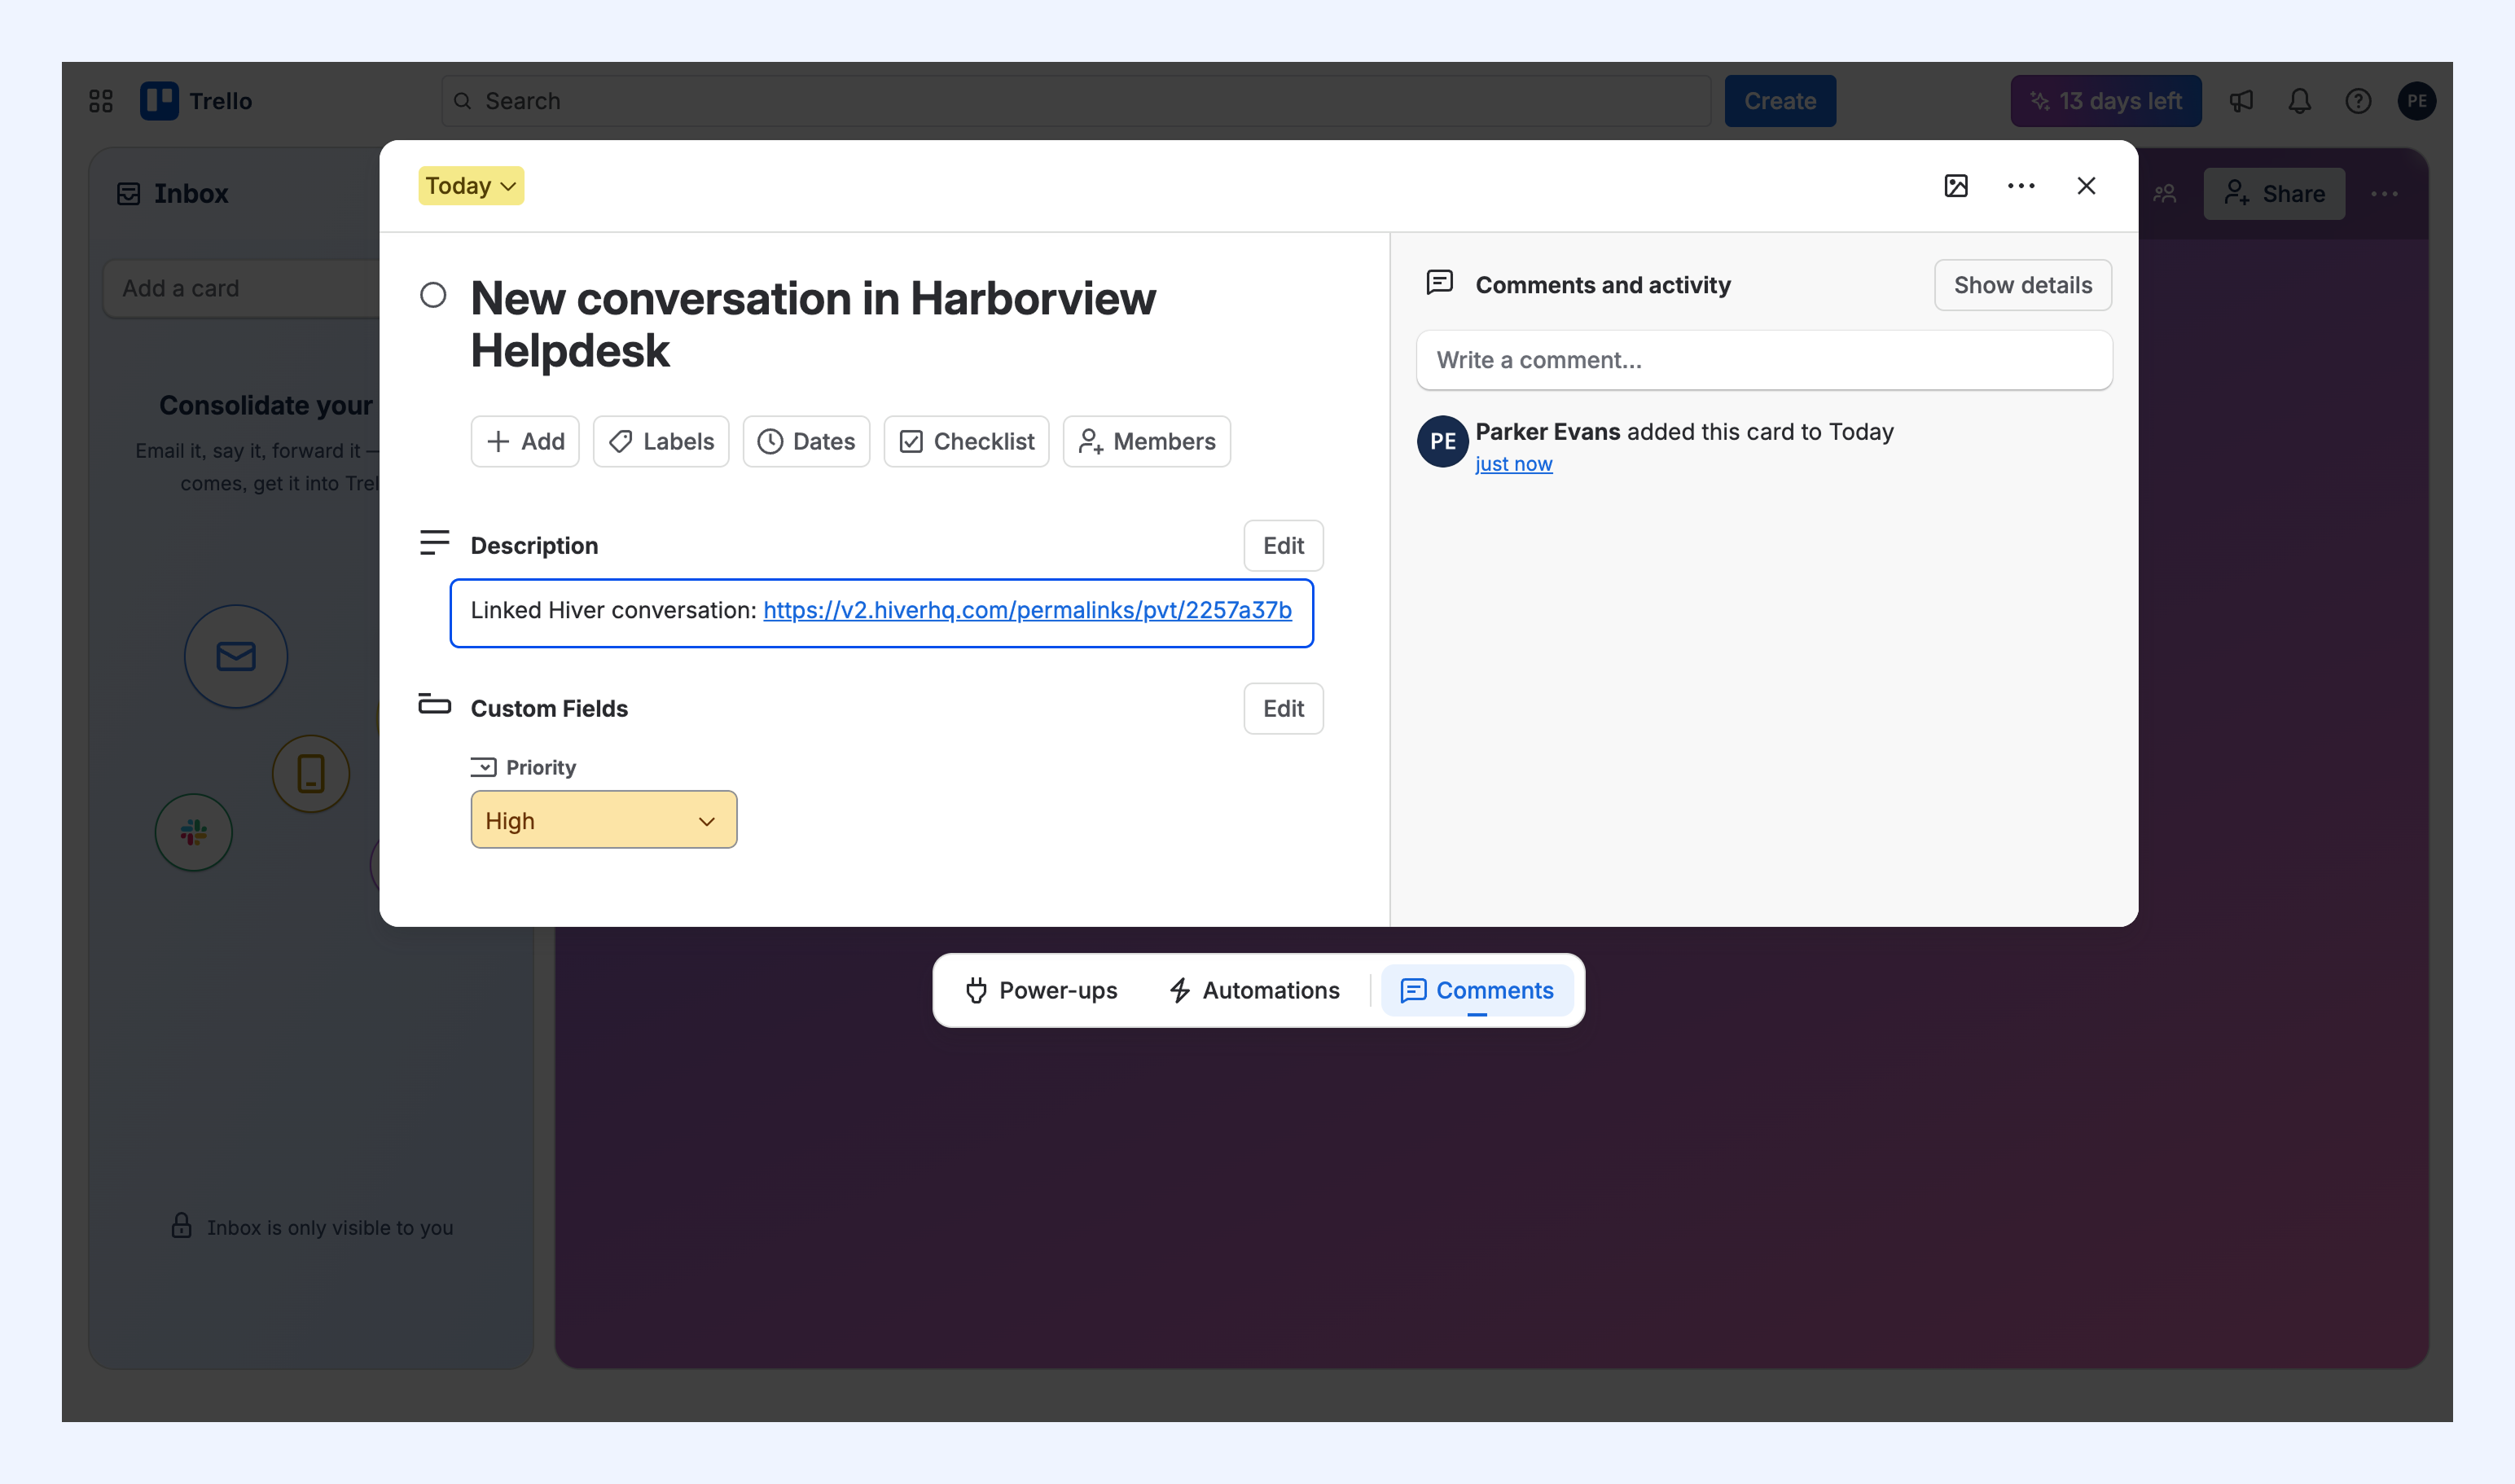Click the lock icon by Inbox visibility note
The width and height of the screenshot is (2515, 1484).
pos(181,1225)
